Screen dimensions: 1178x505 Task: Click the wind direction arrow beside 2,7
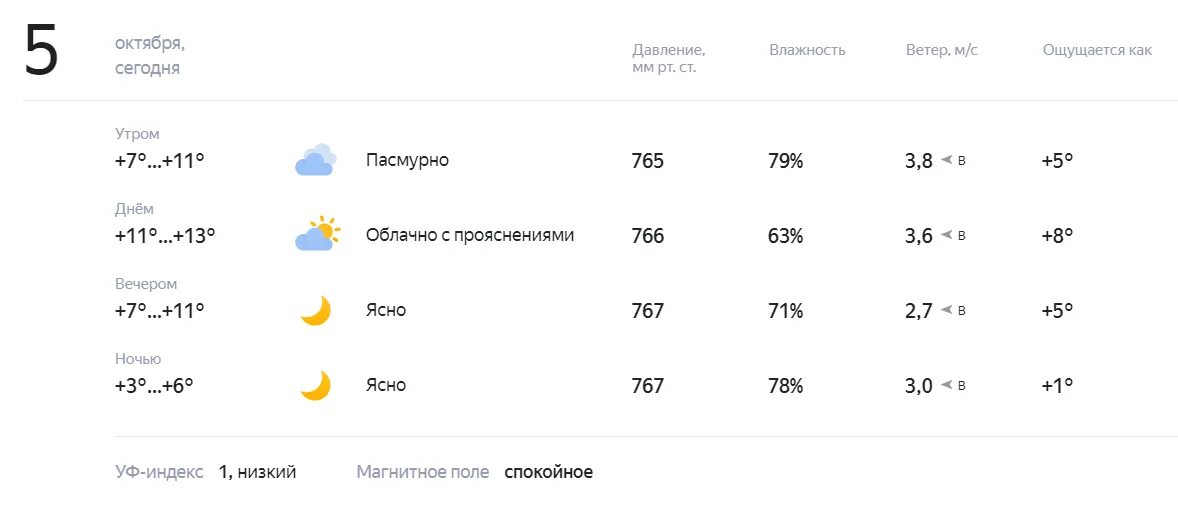947,310
